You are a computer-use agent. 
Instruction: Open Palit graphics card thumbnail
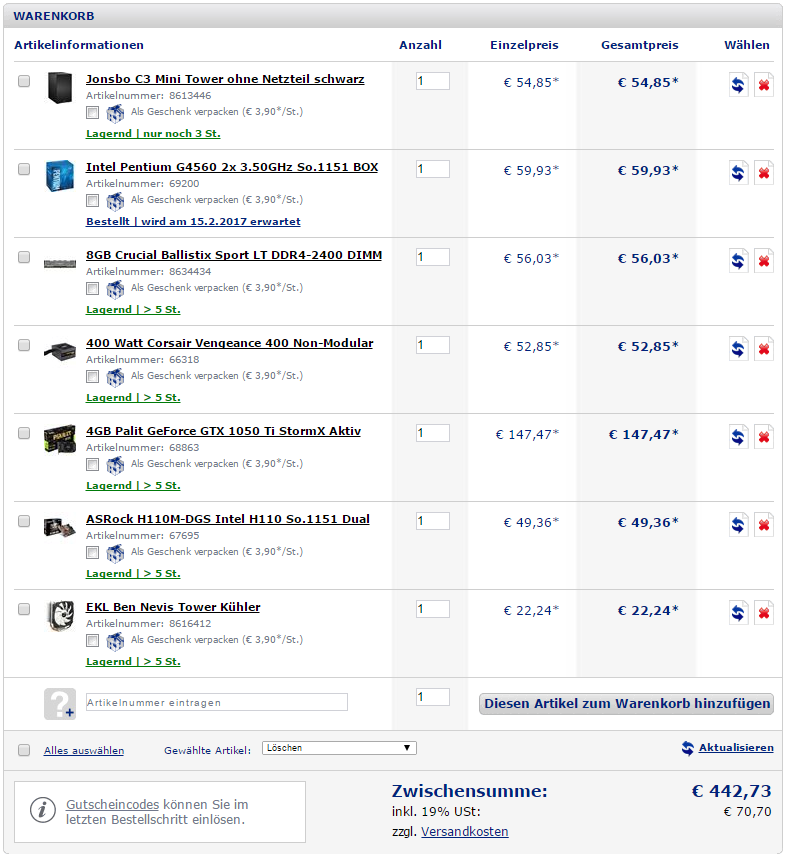pyautogui.click(x=59, y=439)
